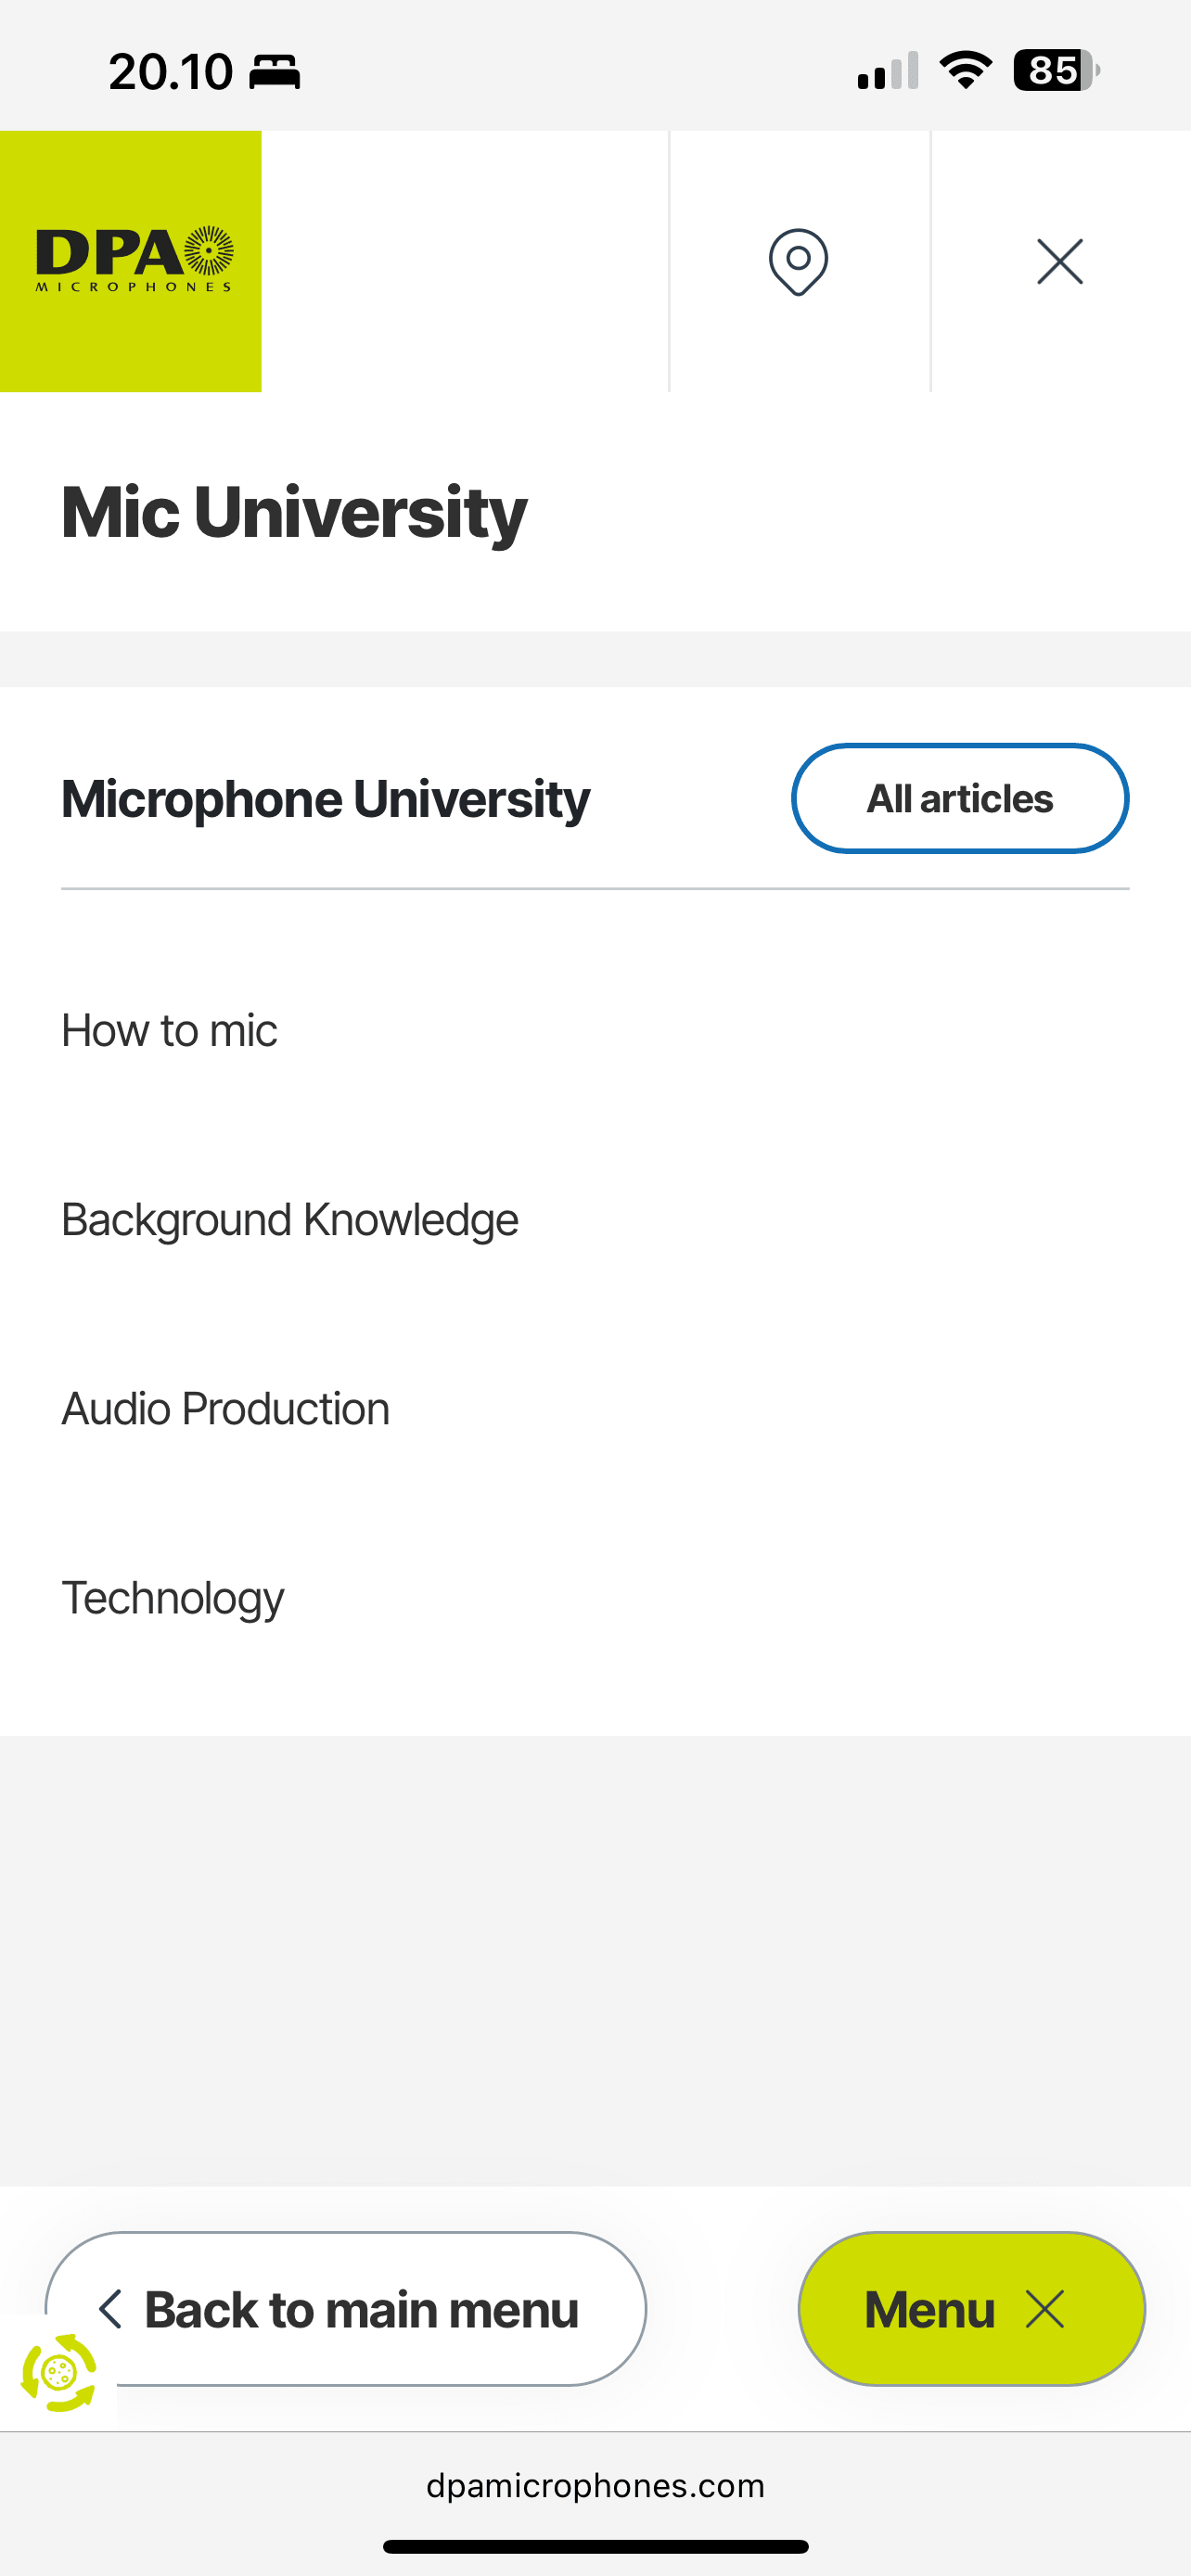Click the Microphone University heading link
Screen dimensions: 1191x2576
point(326,798)
